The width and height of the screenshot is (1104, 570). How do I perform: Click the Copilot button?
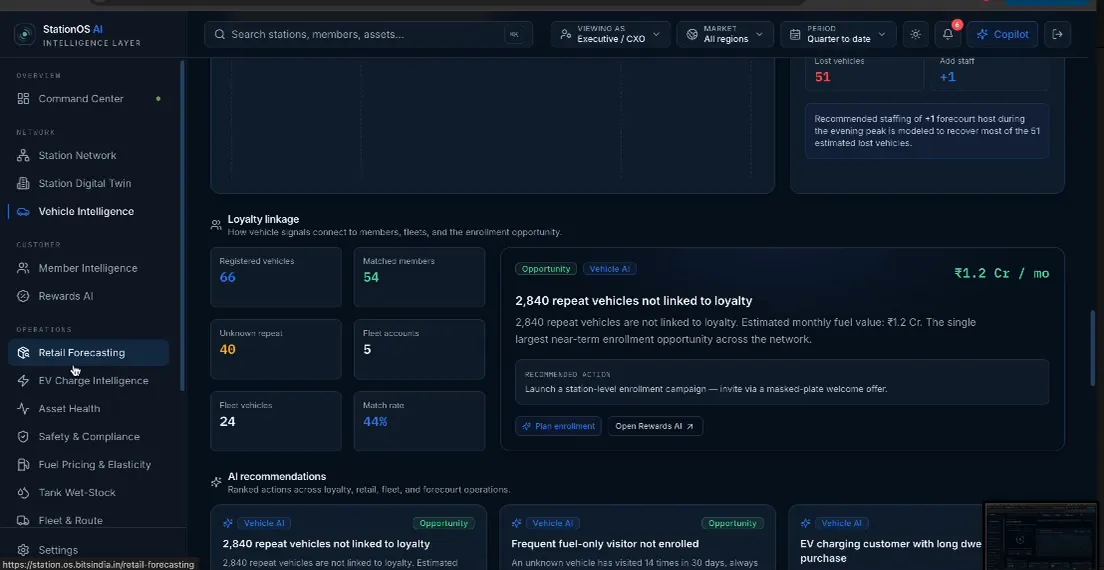pyautogui.click(x=1003, y=34)
